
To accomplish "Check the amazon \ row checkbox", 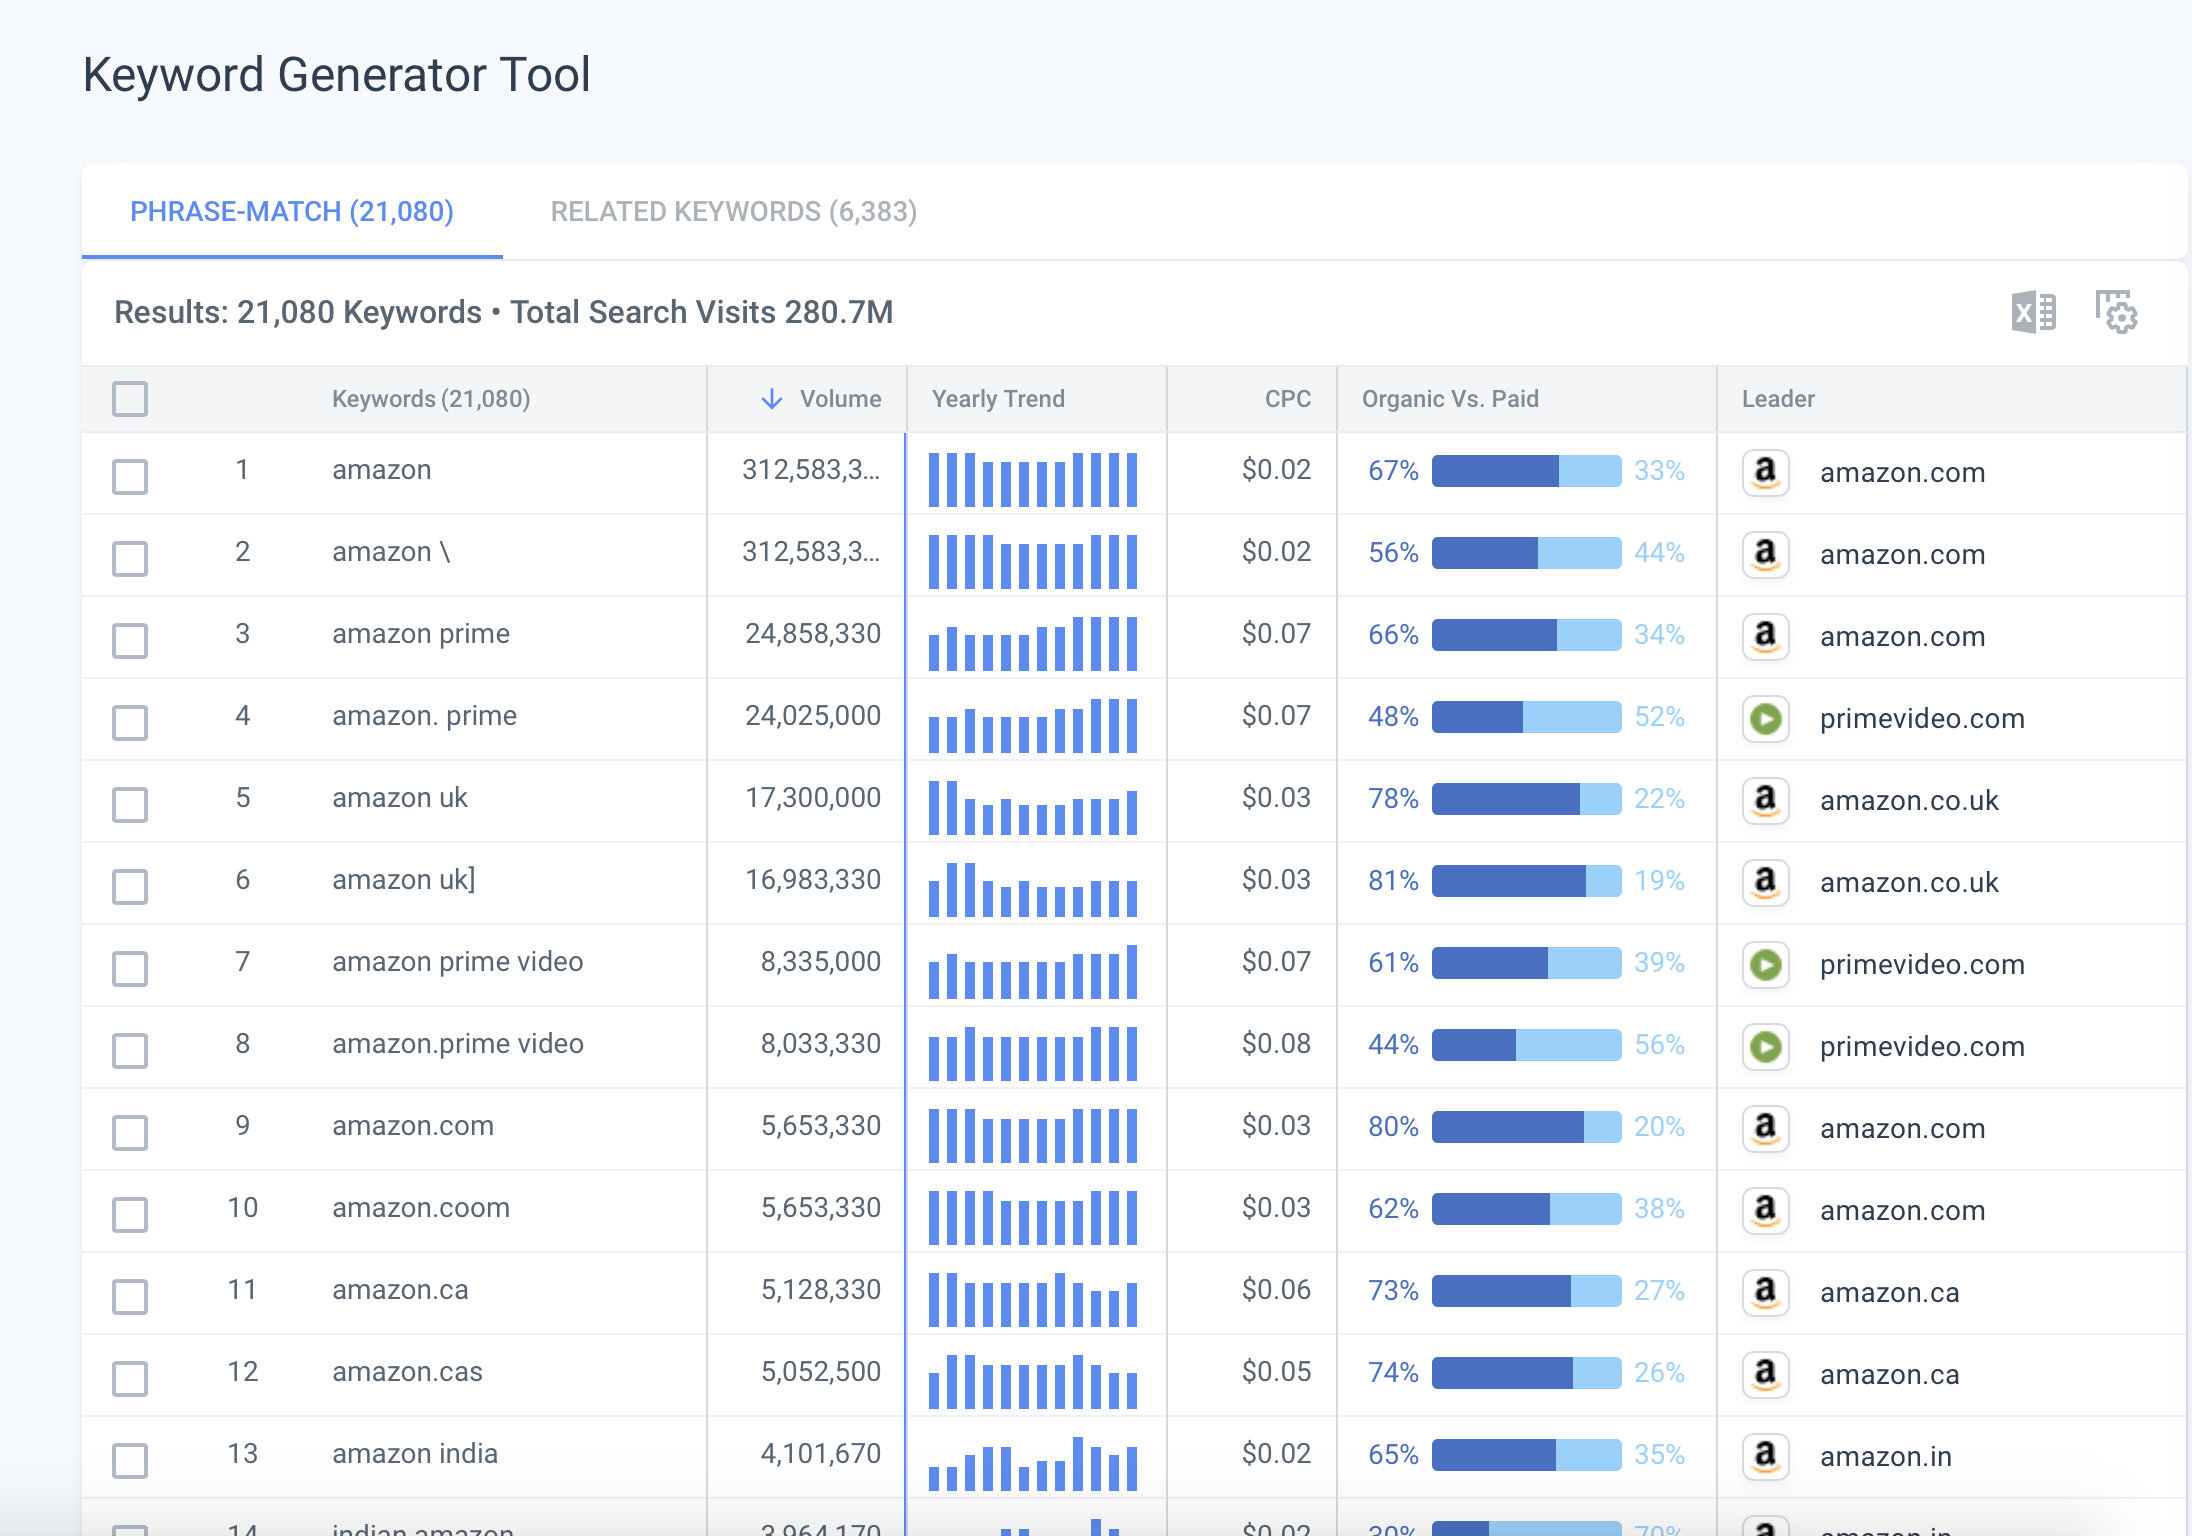I will [x=130, y=558].
